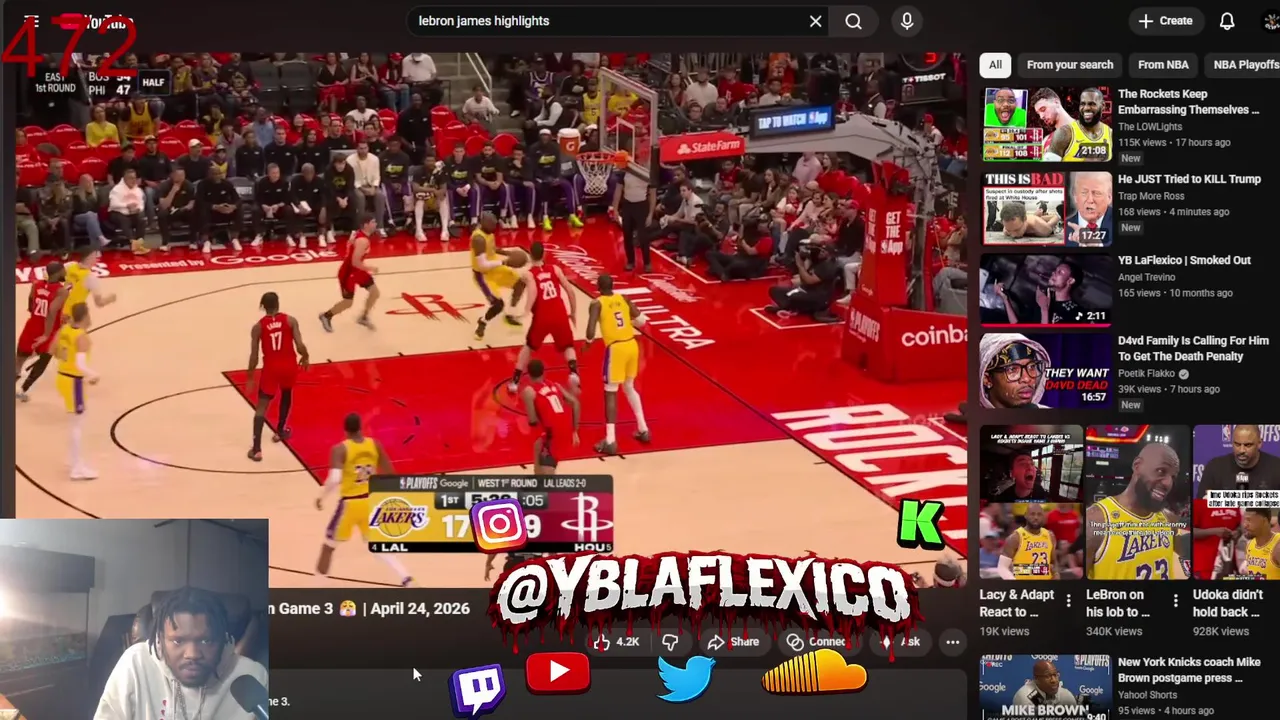Click the "LeBron on his lob to" short title
The height and width of the screenshot is (720, 1280).
pos(1118,603)
